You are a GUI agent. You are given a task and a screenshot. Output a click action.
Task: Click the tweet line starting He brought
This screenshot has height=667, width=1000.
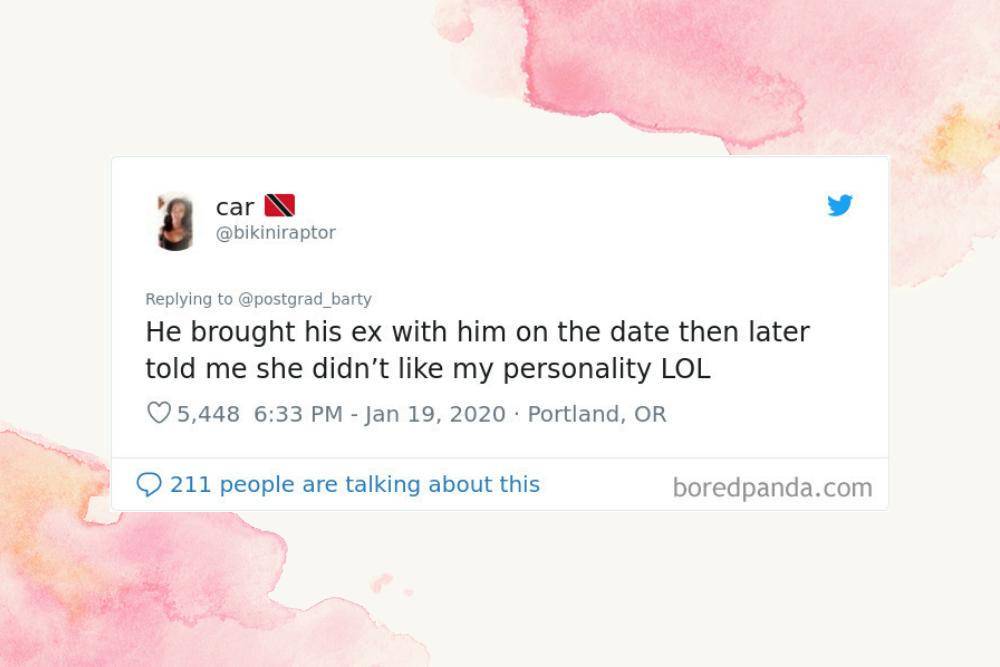477,332
